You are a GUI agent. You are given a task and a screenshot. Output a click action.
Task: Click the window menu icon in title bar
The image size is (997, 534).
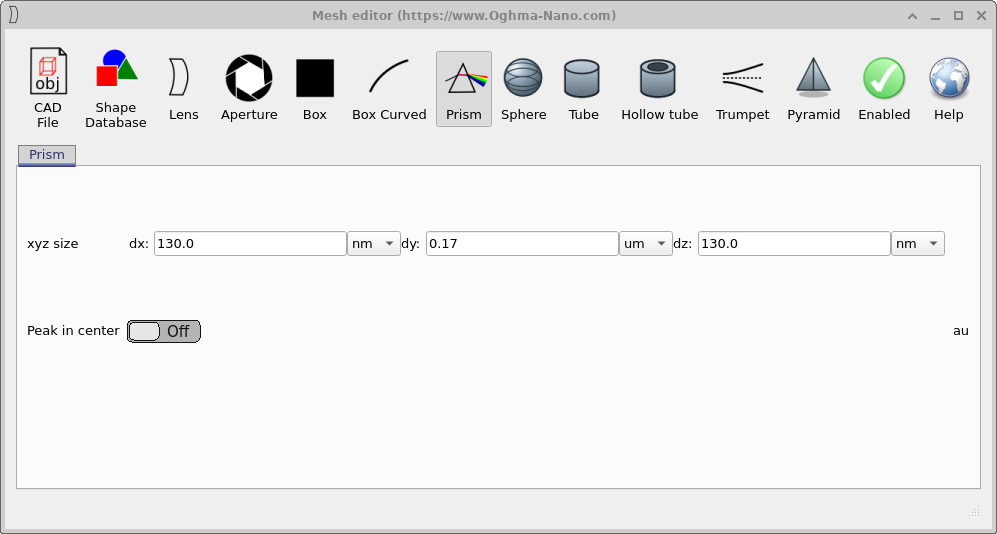13,15
